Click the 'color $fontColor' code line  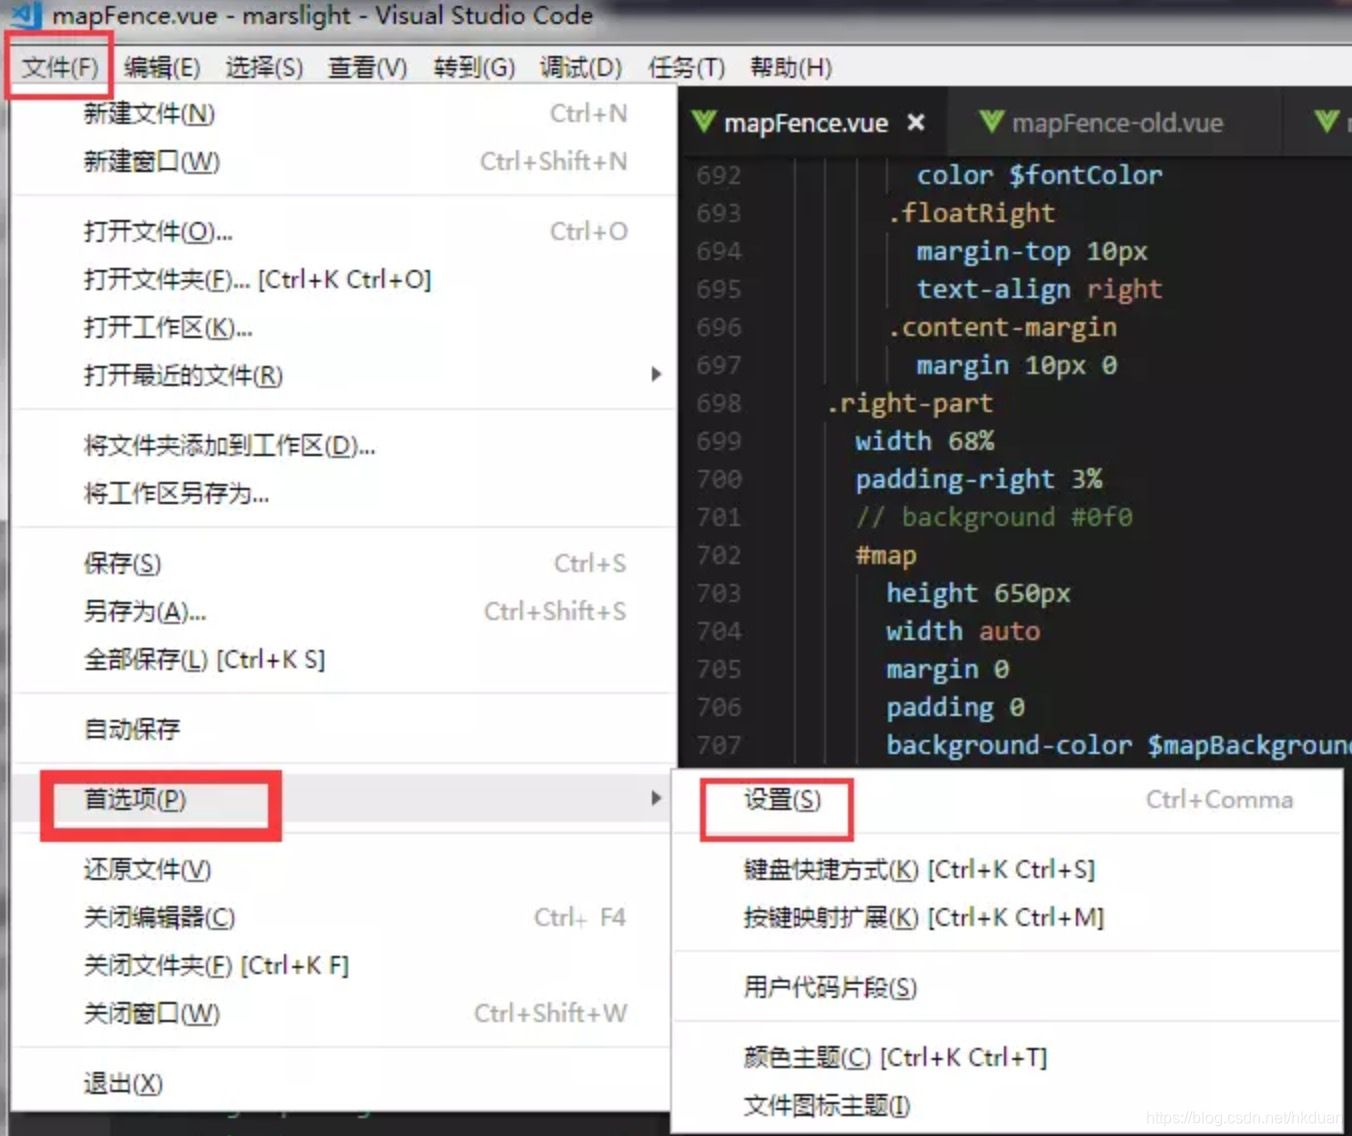pos(1040,175)
